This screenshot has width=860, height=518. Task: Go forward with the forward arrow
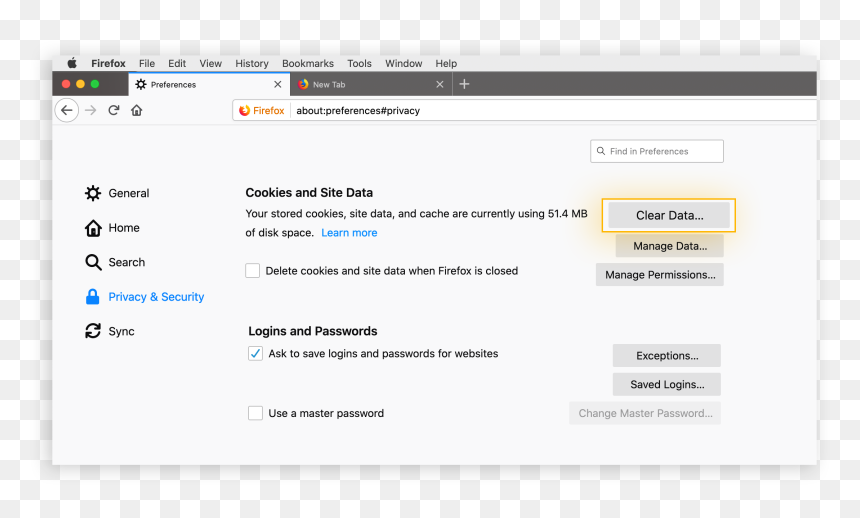(90, 110)
